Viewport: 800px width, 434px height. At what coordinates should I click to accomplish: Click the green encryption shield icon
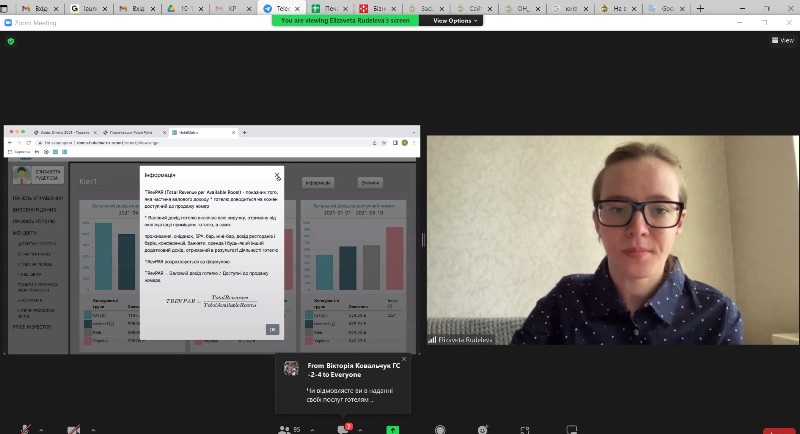(x=11, y=41)
